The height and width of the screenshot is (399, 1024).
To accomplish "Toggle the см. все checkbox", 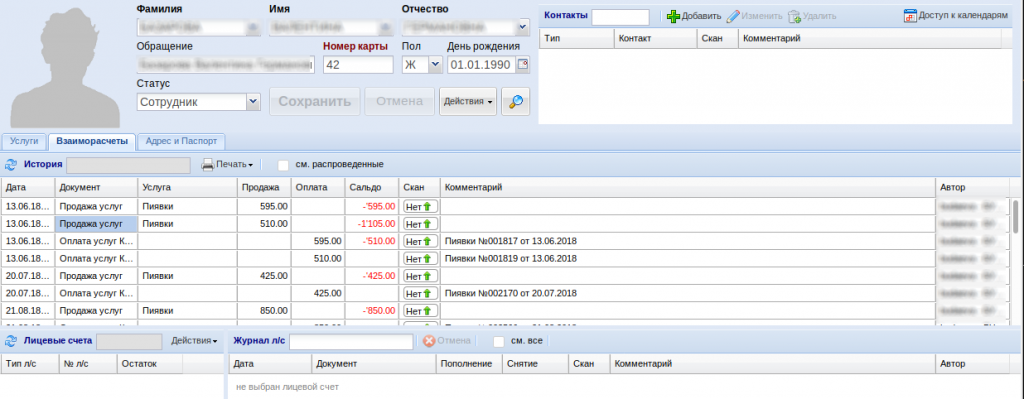I will 499,341.
